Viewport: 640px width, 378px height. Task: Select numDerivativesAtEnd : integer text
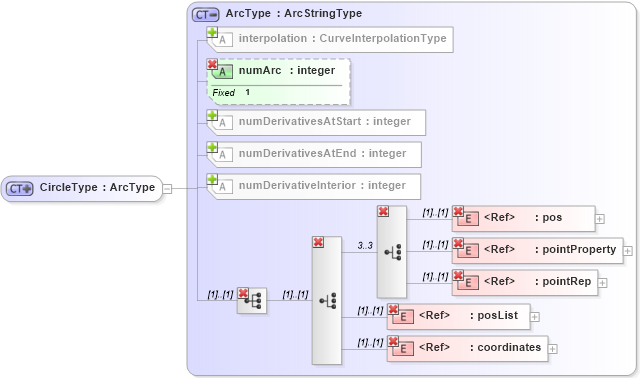click(x=322, y=153)
